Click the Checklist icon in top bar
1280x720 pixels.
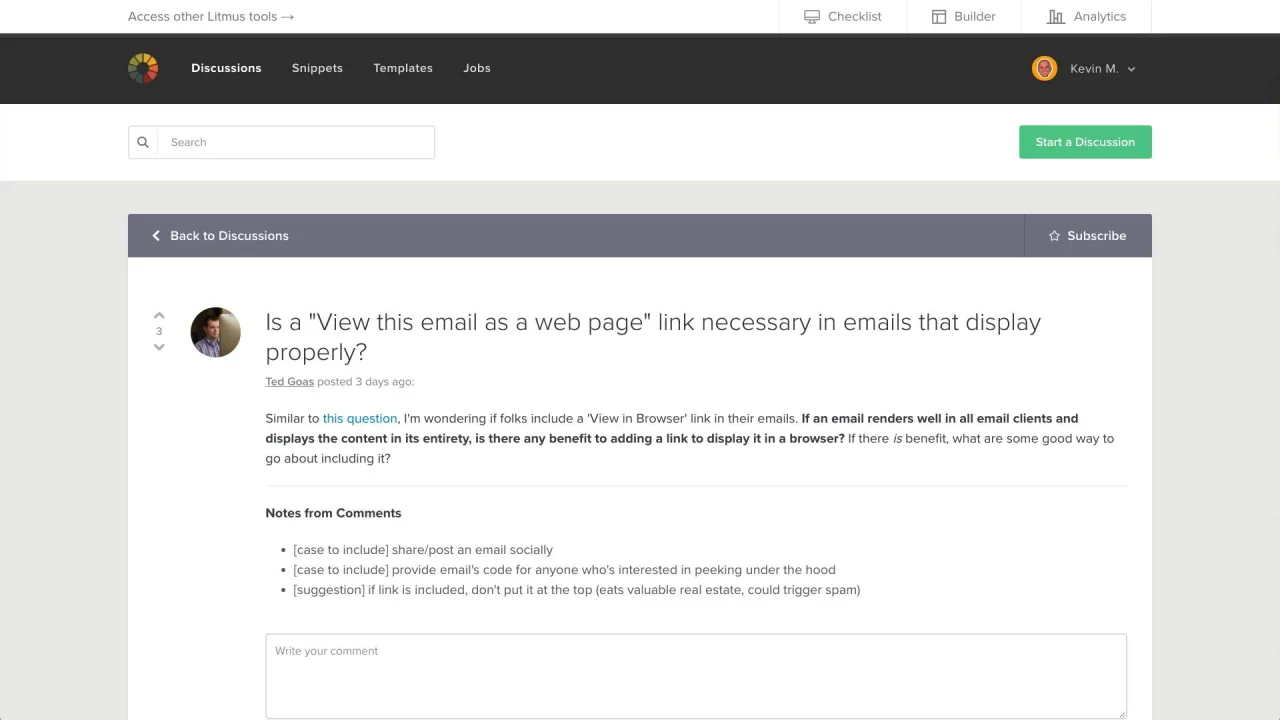tap(812, 17)
